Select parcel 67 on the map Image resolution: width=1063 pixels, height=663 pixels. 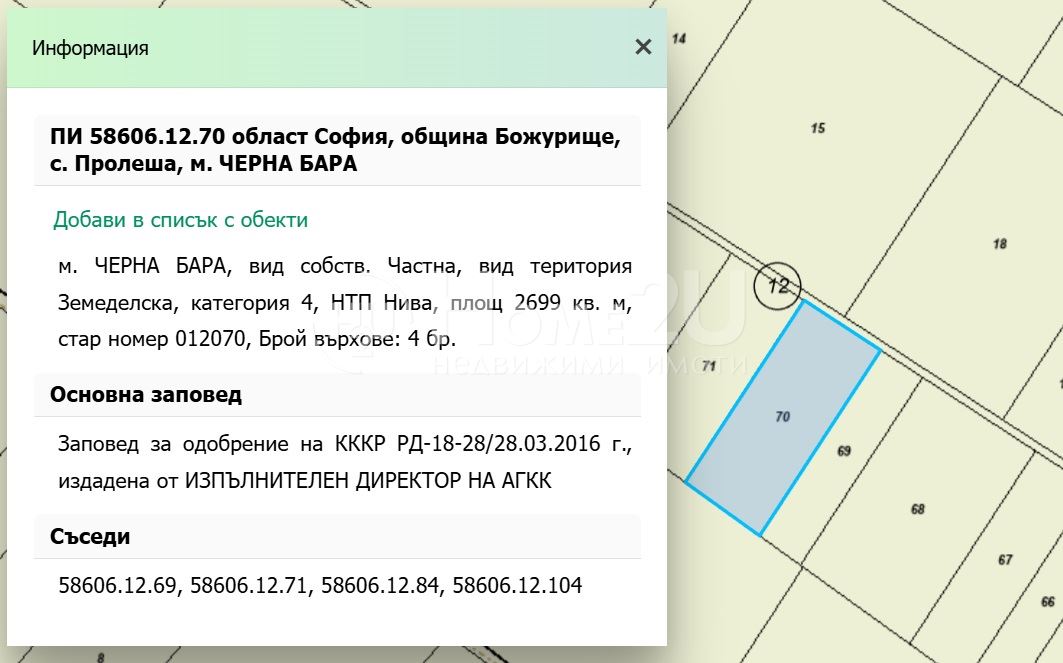[1005, 559]
